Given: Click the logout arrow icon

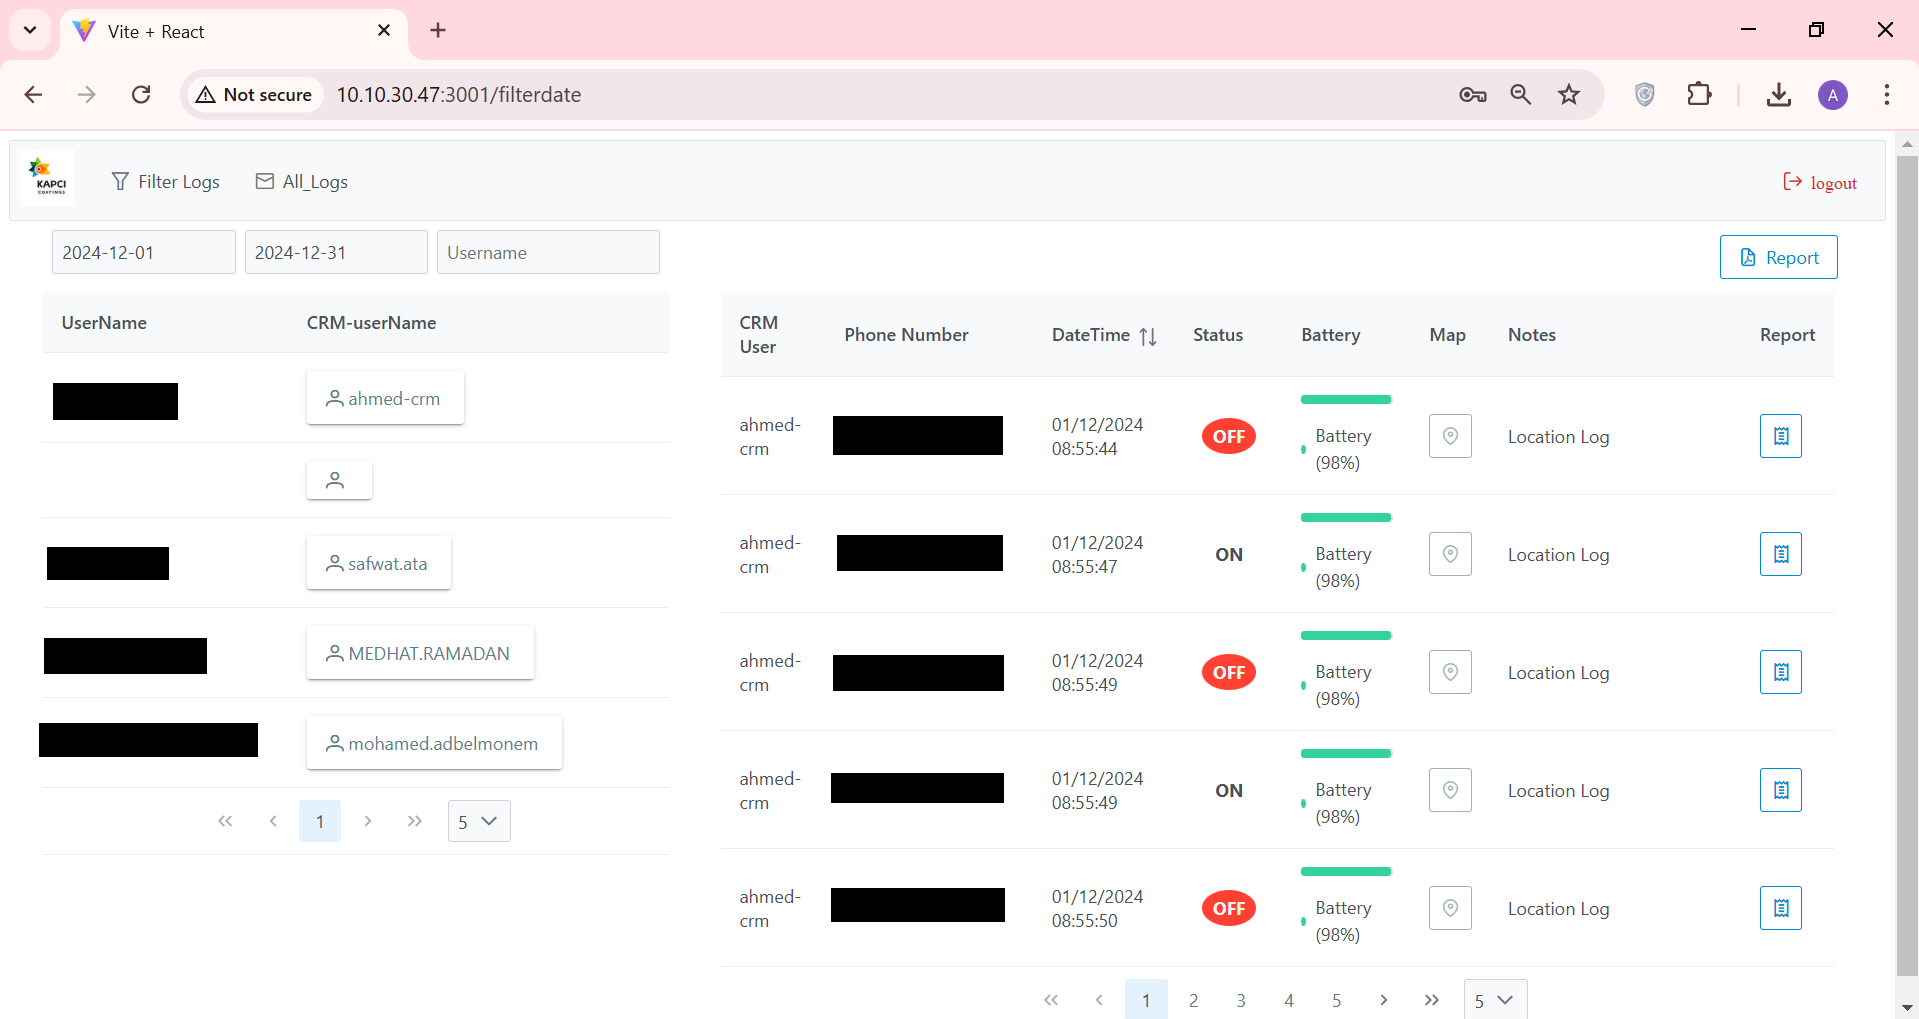Looking at the screenshot, I should click(x=1792, y=182).
